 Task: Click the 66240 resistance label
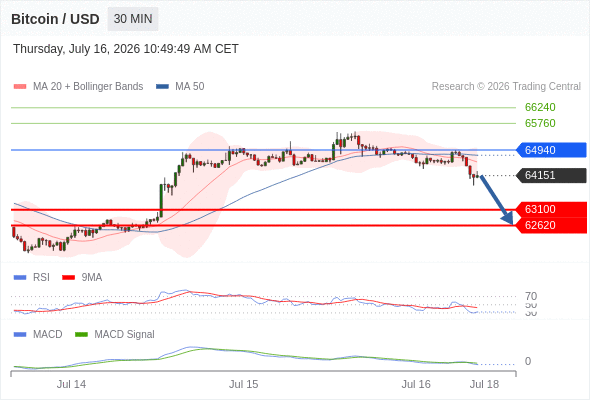pos(540,107)
